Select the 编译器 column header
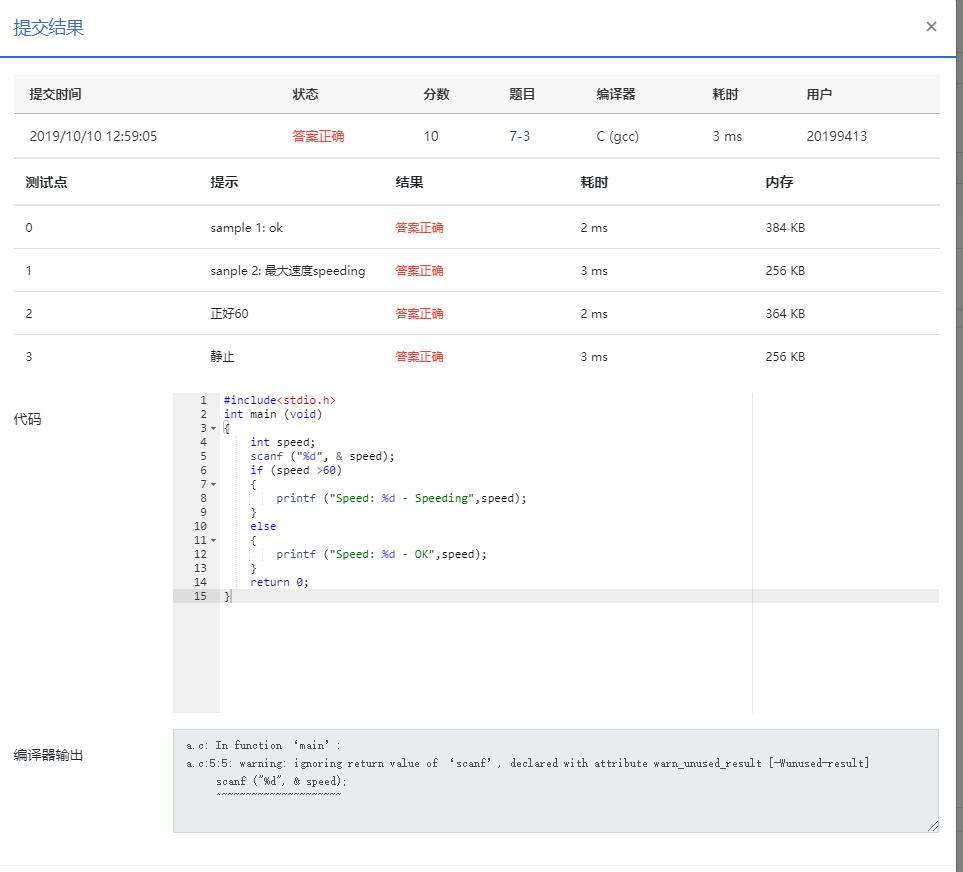This screenshot has height=872, width=963. [x=616, y=94]
